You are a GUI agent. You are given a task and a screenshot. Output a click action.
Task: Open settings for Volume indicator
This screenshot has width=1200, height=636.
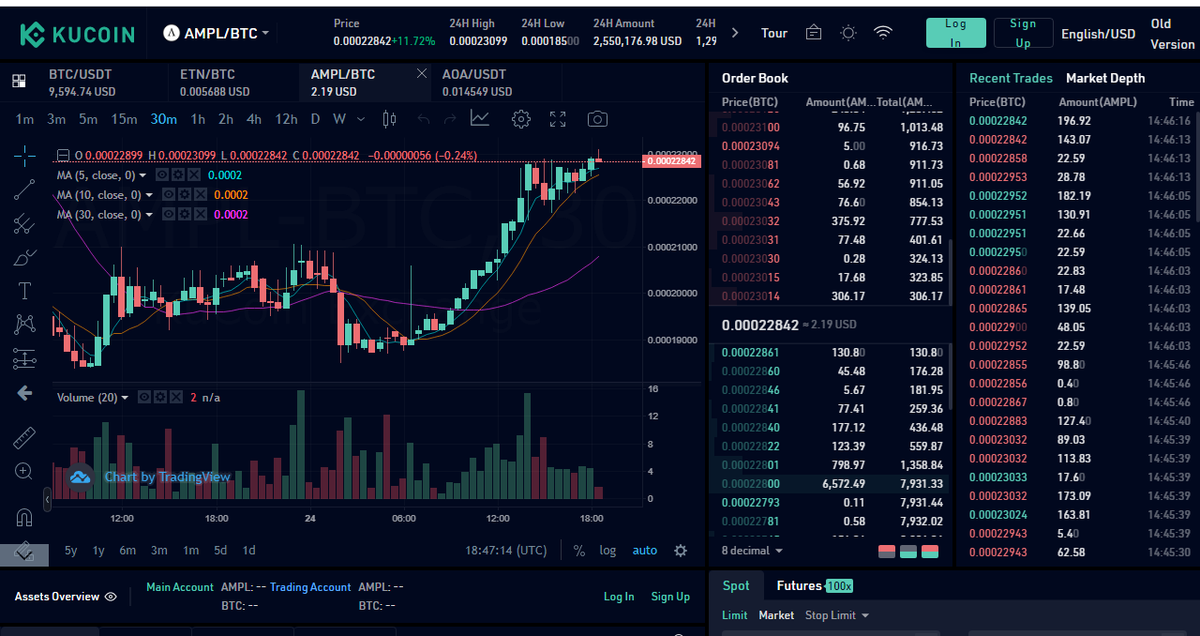pyautogui.click(x=160, y=397)
